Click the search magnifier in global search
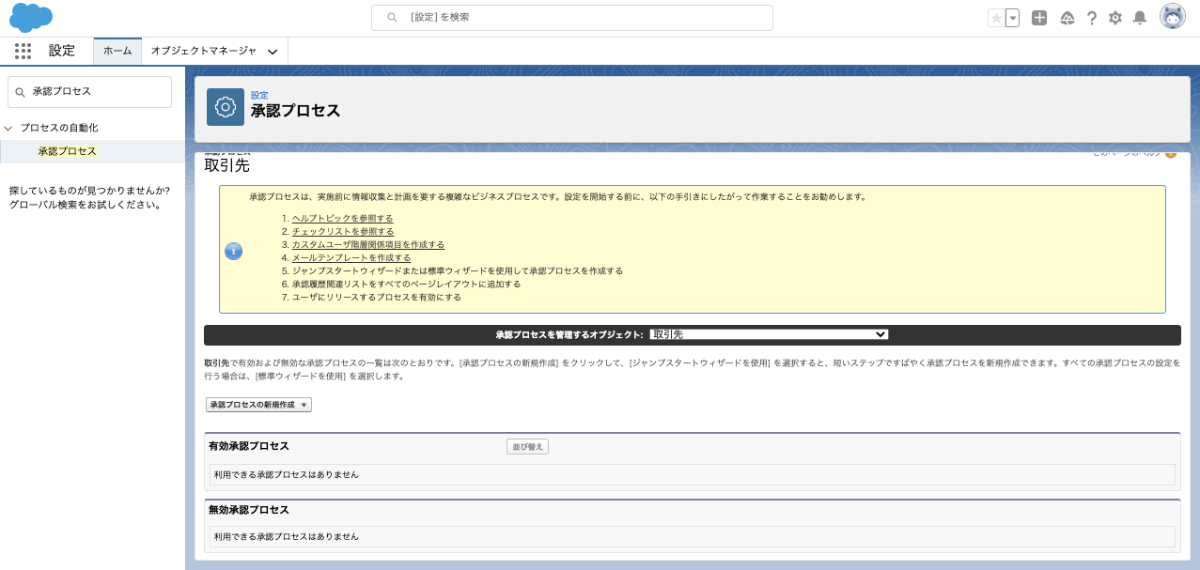Image resolution: width=1200 pixels, height=570 pixels. [392, 18]
